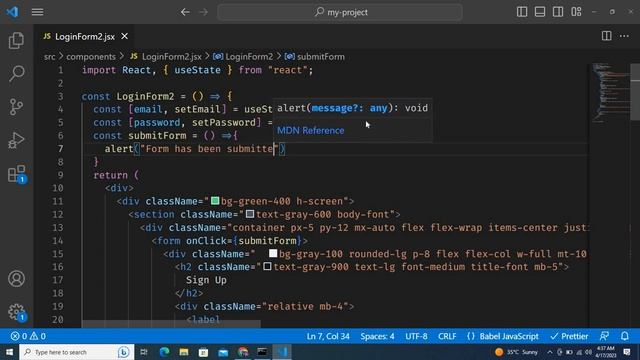Change indentation via Spaces: 4

point(377,336)
